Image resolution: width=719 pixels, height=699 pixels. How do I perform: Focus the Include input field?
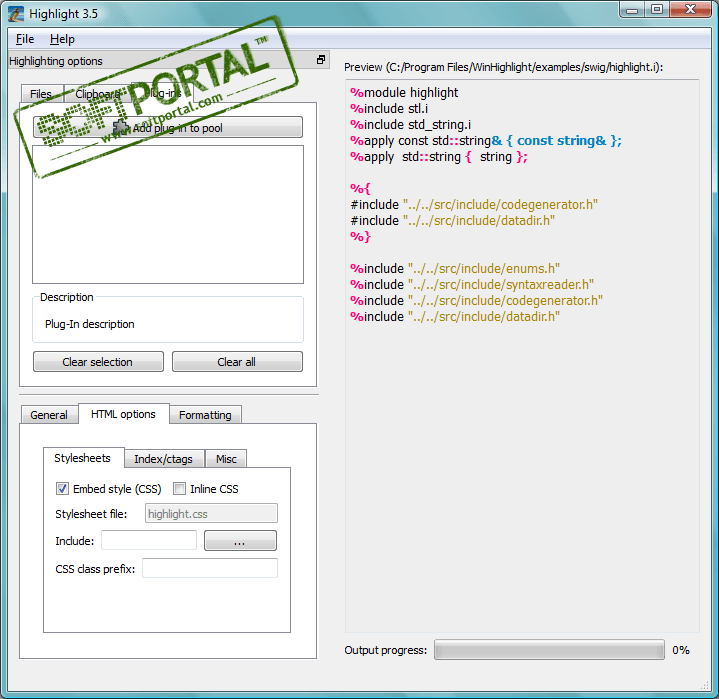(149, 541)
